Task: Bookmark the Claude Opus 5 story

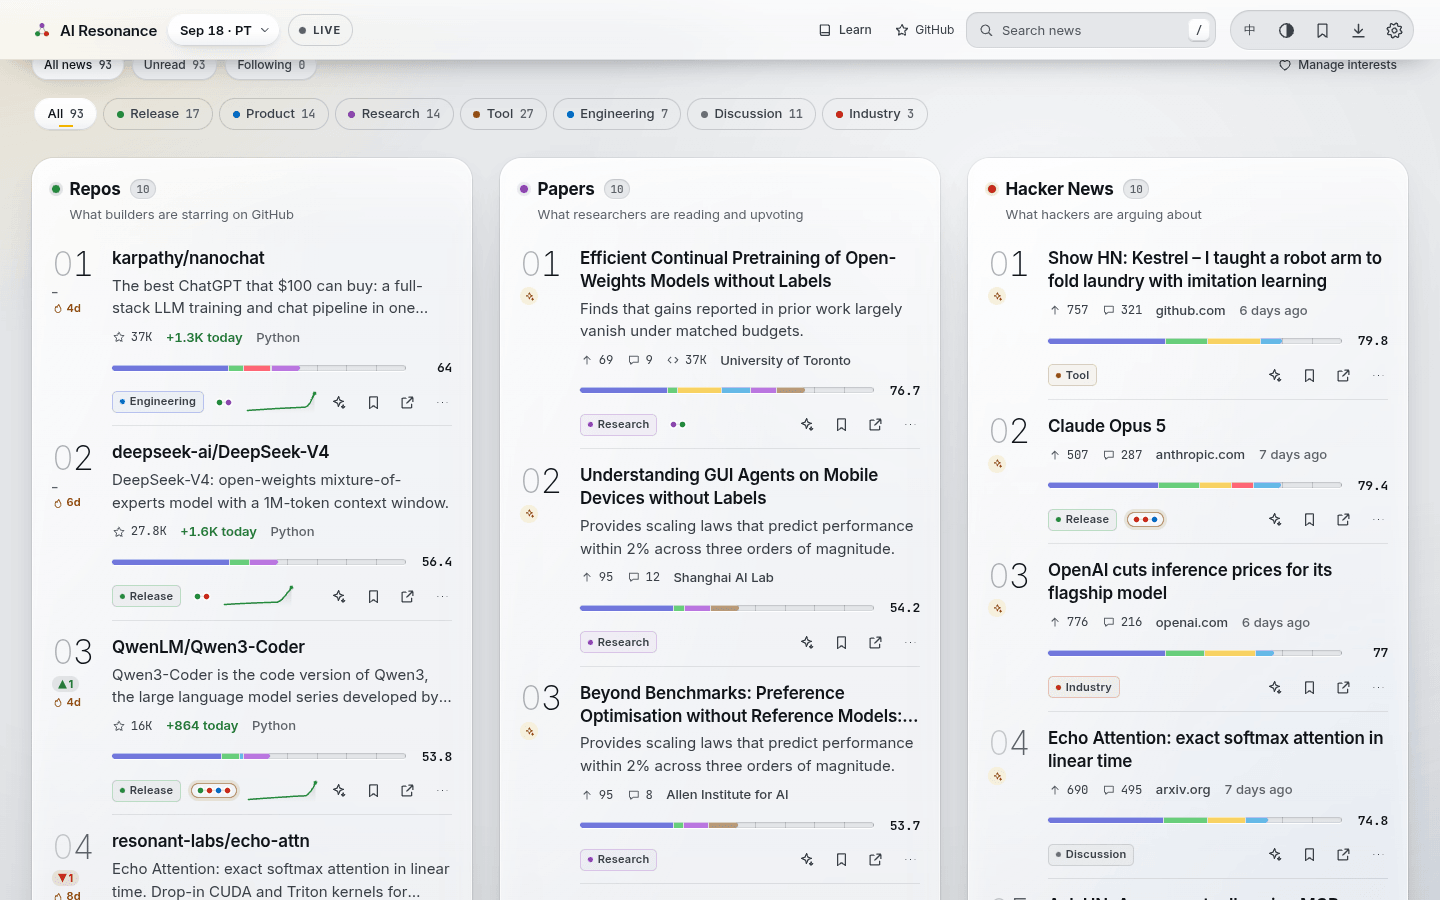Action: tap(1309, 519)
